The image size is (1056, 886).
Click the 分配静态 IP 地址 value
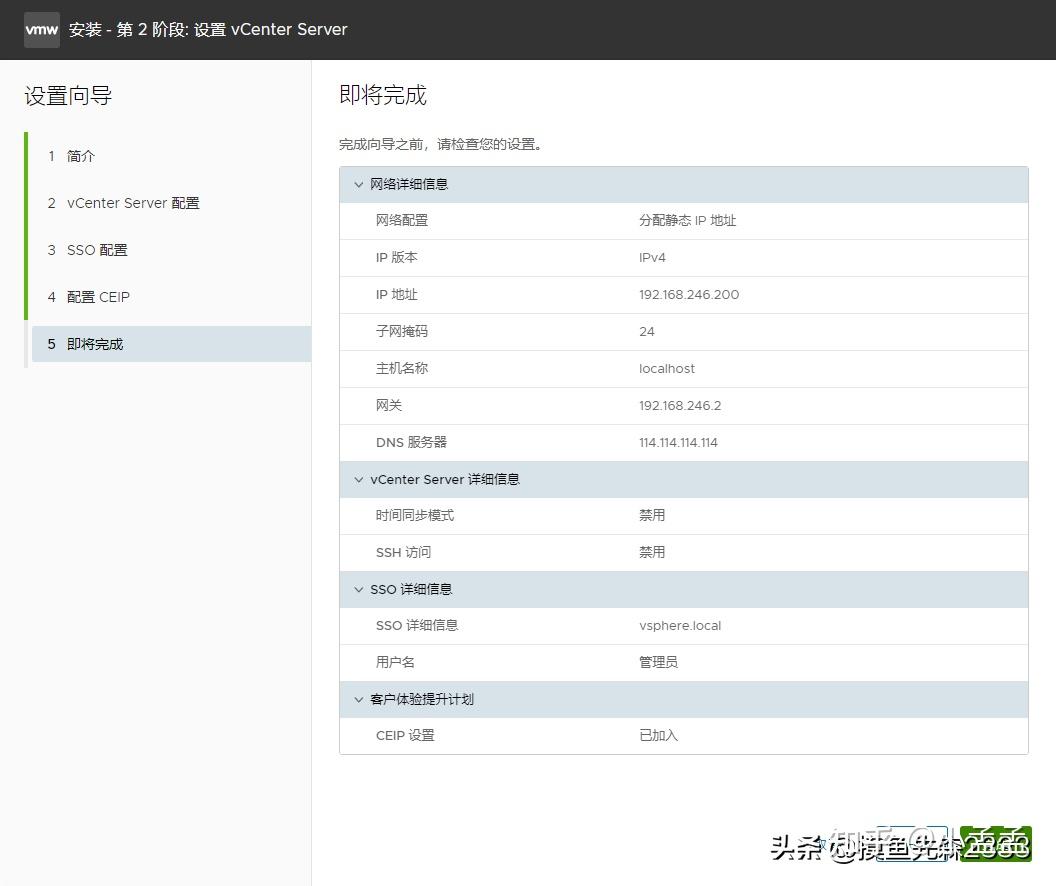click(687, 221)
